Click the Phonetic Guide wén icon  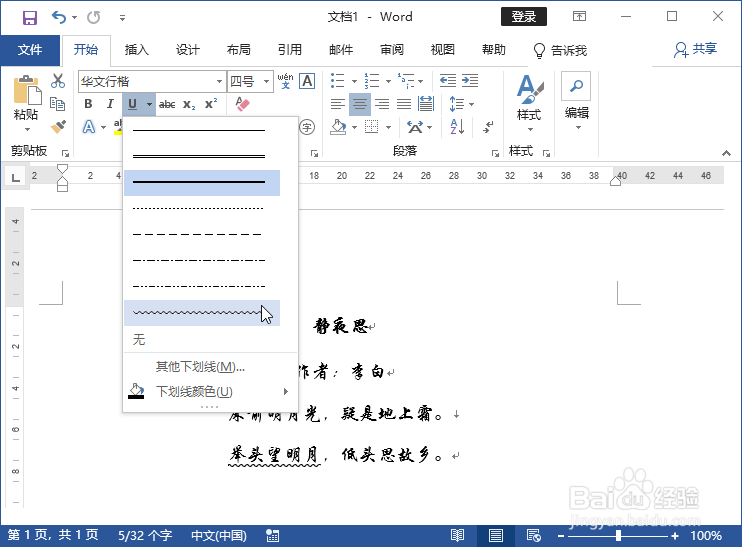tap(285, 81)
